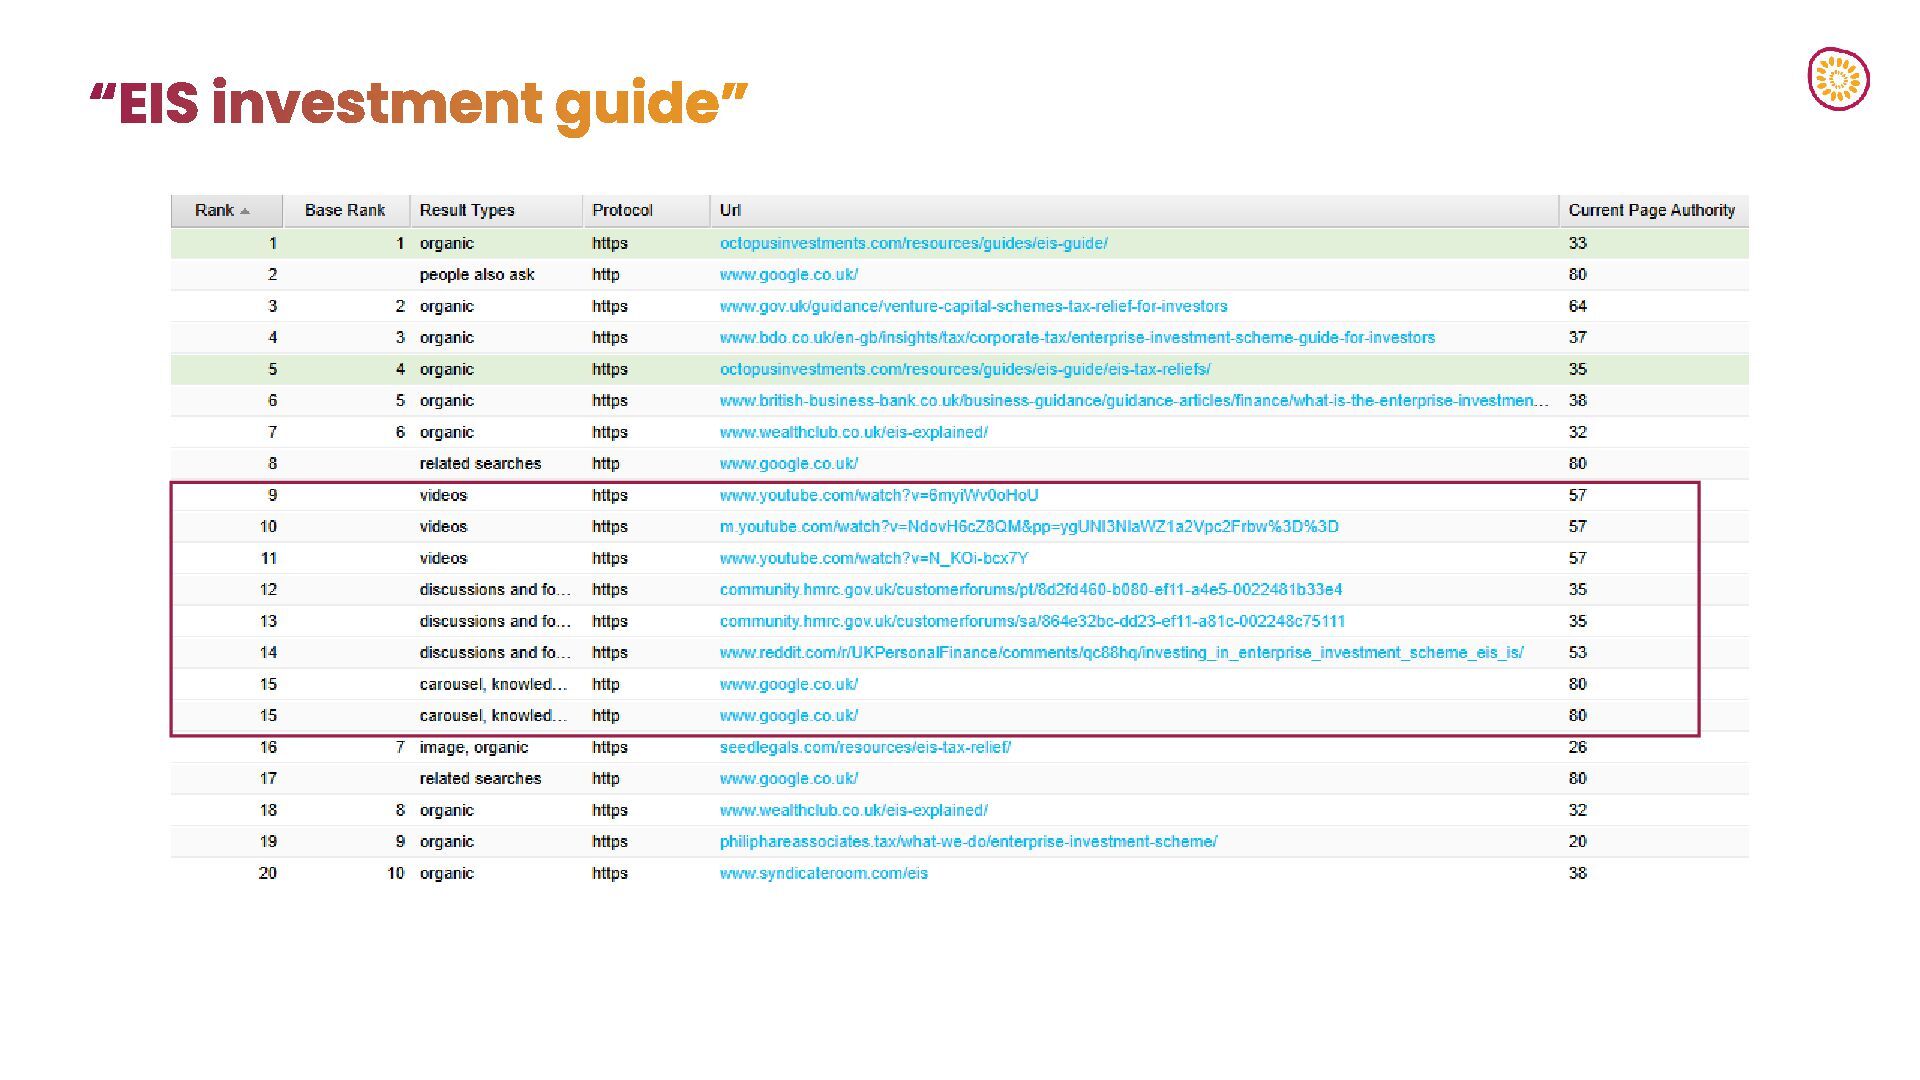Select 'discussions and fo…' cell in rank 12
The height and width of the screenshot is (1080, 1920).
click(495, 589)
